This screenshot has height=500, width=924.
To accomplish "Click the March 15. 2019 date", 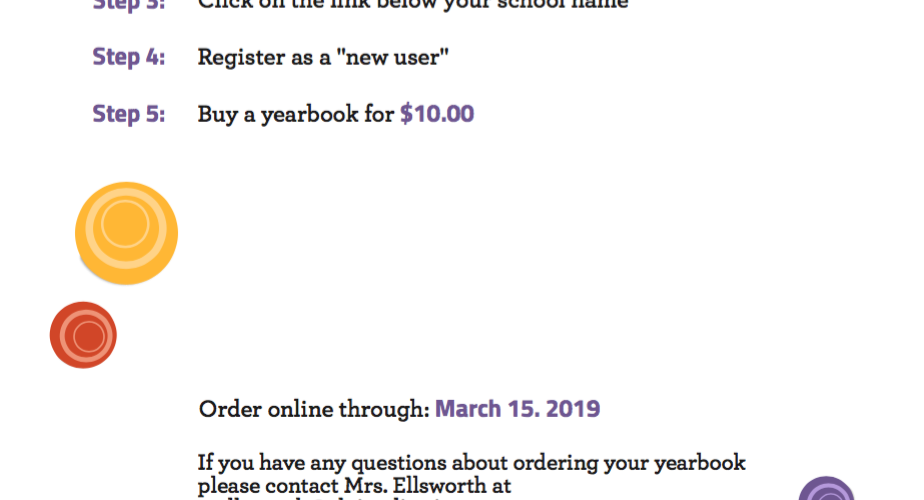I will [x=517, y=409].
